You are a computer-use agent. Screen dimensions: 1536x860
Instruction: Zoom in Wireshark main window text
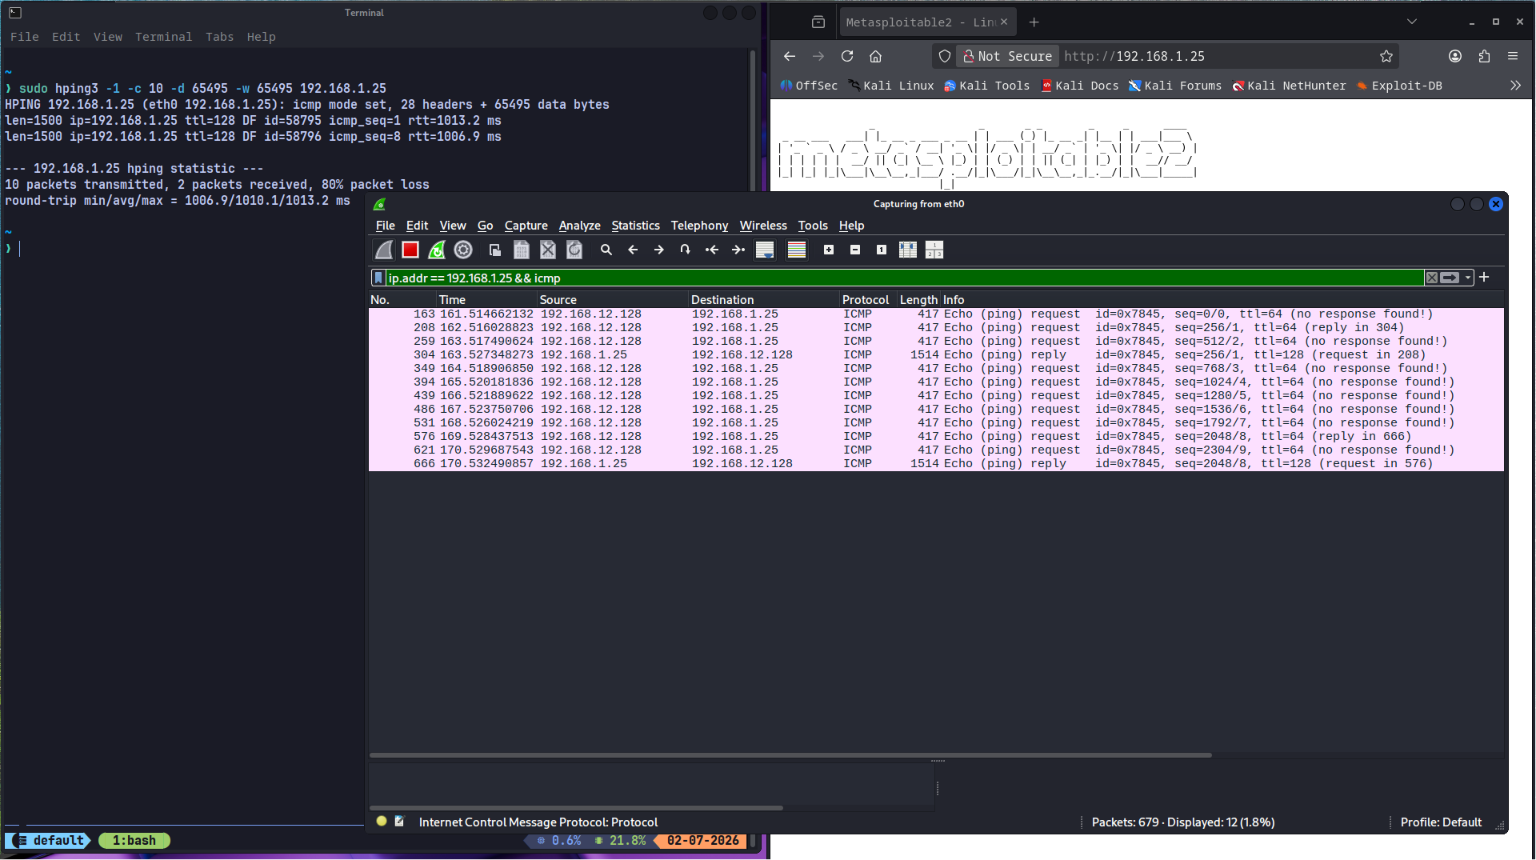[829, 250]
